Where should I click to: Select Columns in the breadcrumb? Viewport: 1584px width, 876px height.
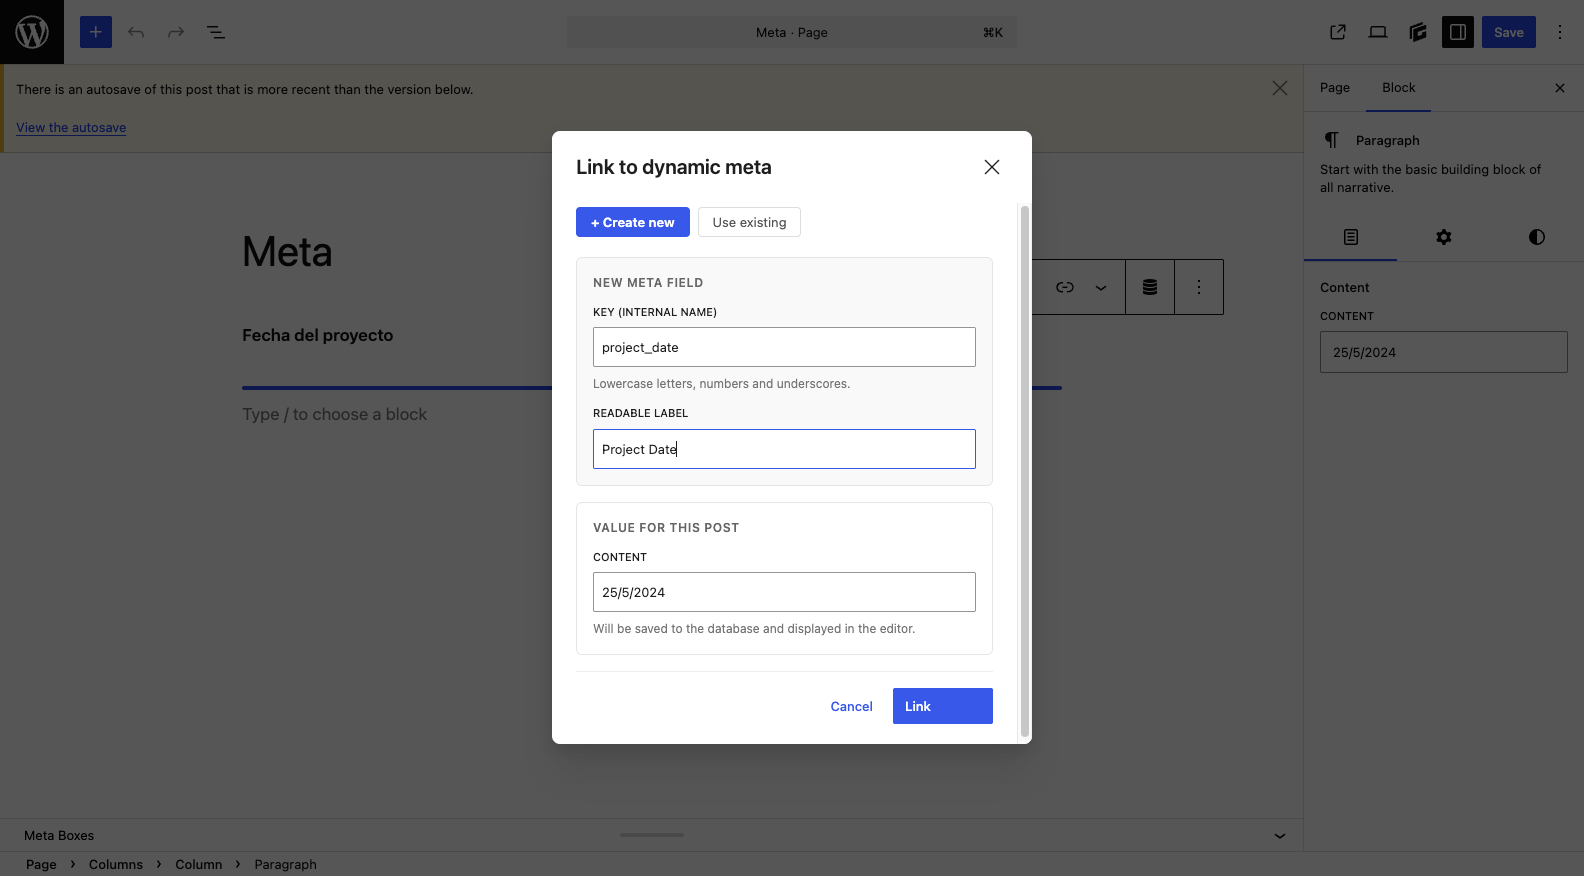[116, 864]
